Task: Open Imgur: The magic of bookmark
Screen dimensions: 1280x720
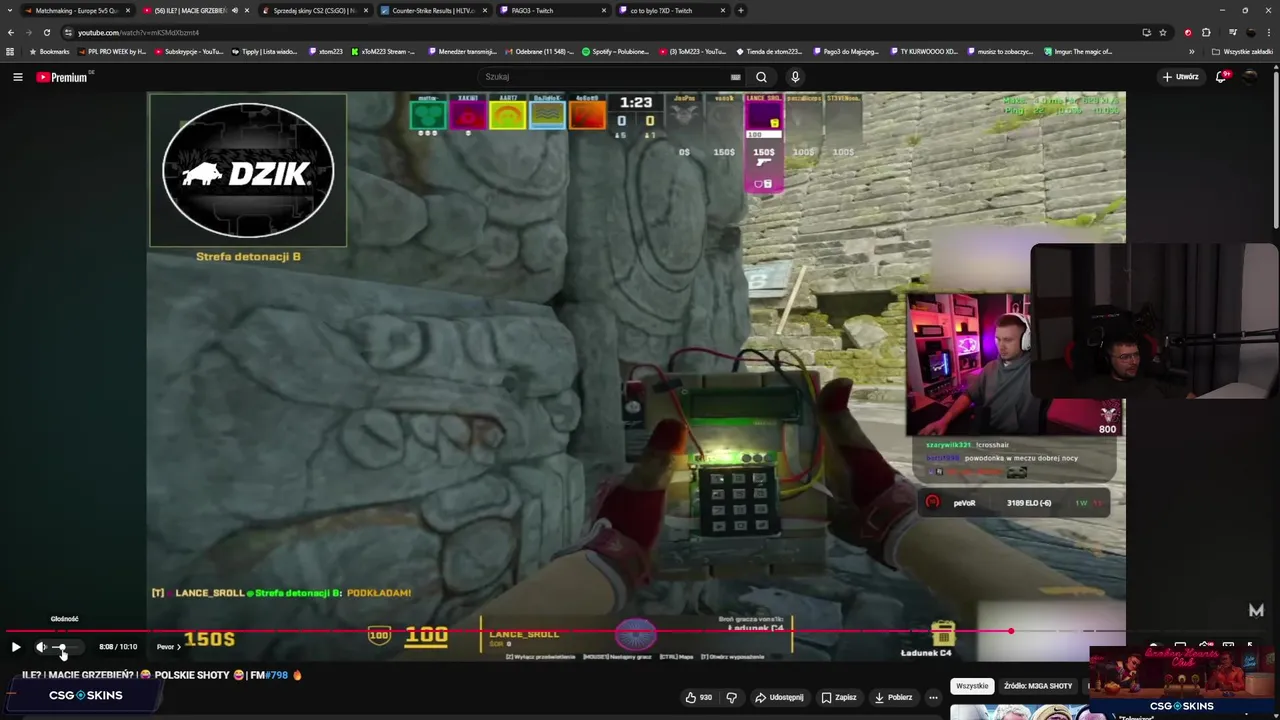Action: 1078,52
